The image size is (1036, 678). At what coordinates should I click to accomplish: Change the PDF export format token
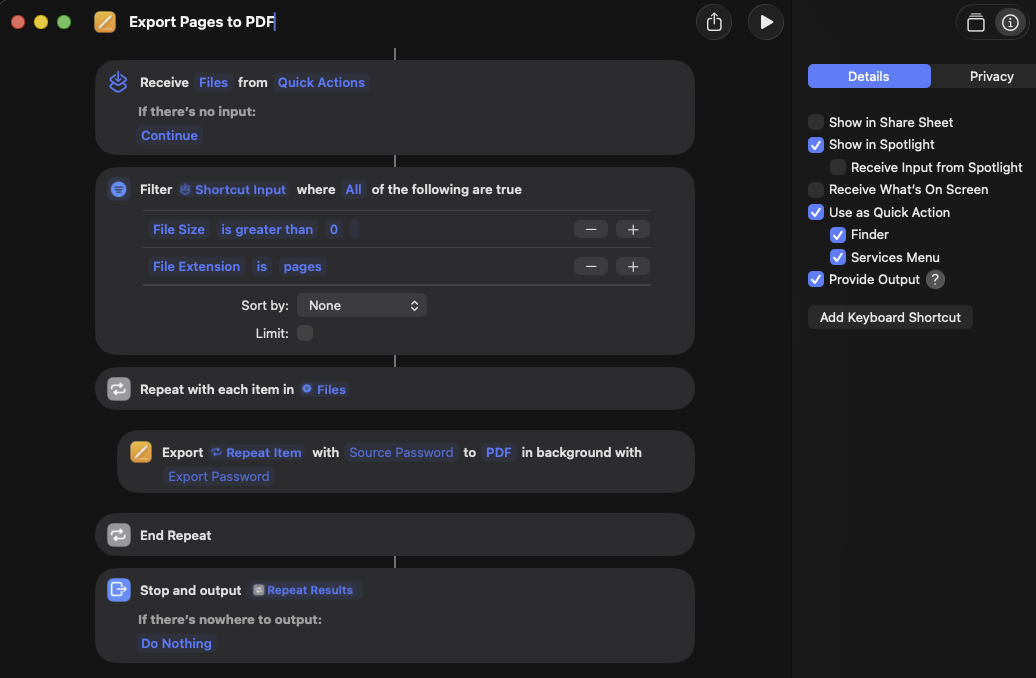499,452
